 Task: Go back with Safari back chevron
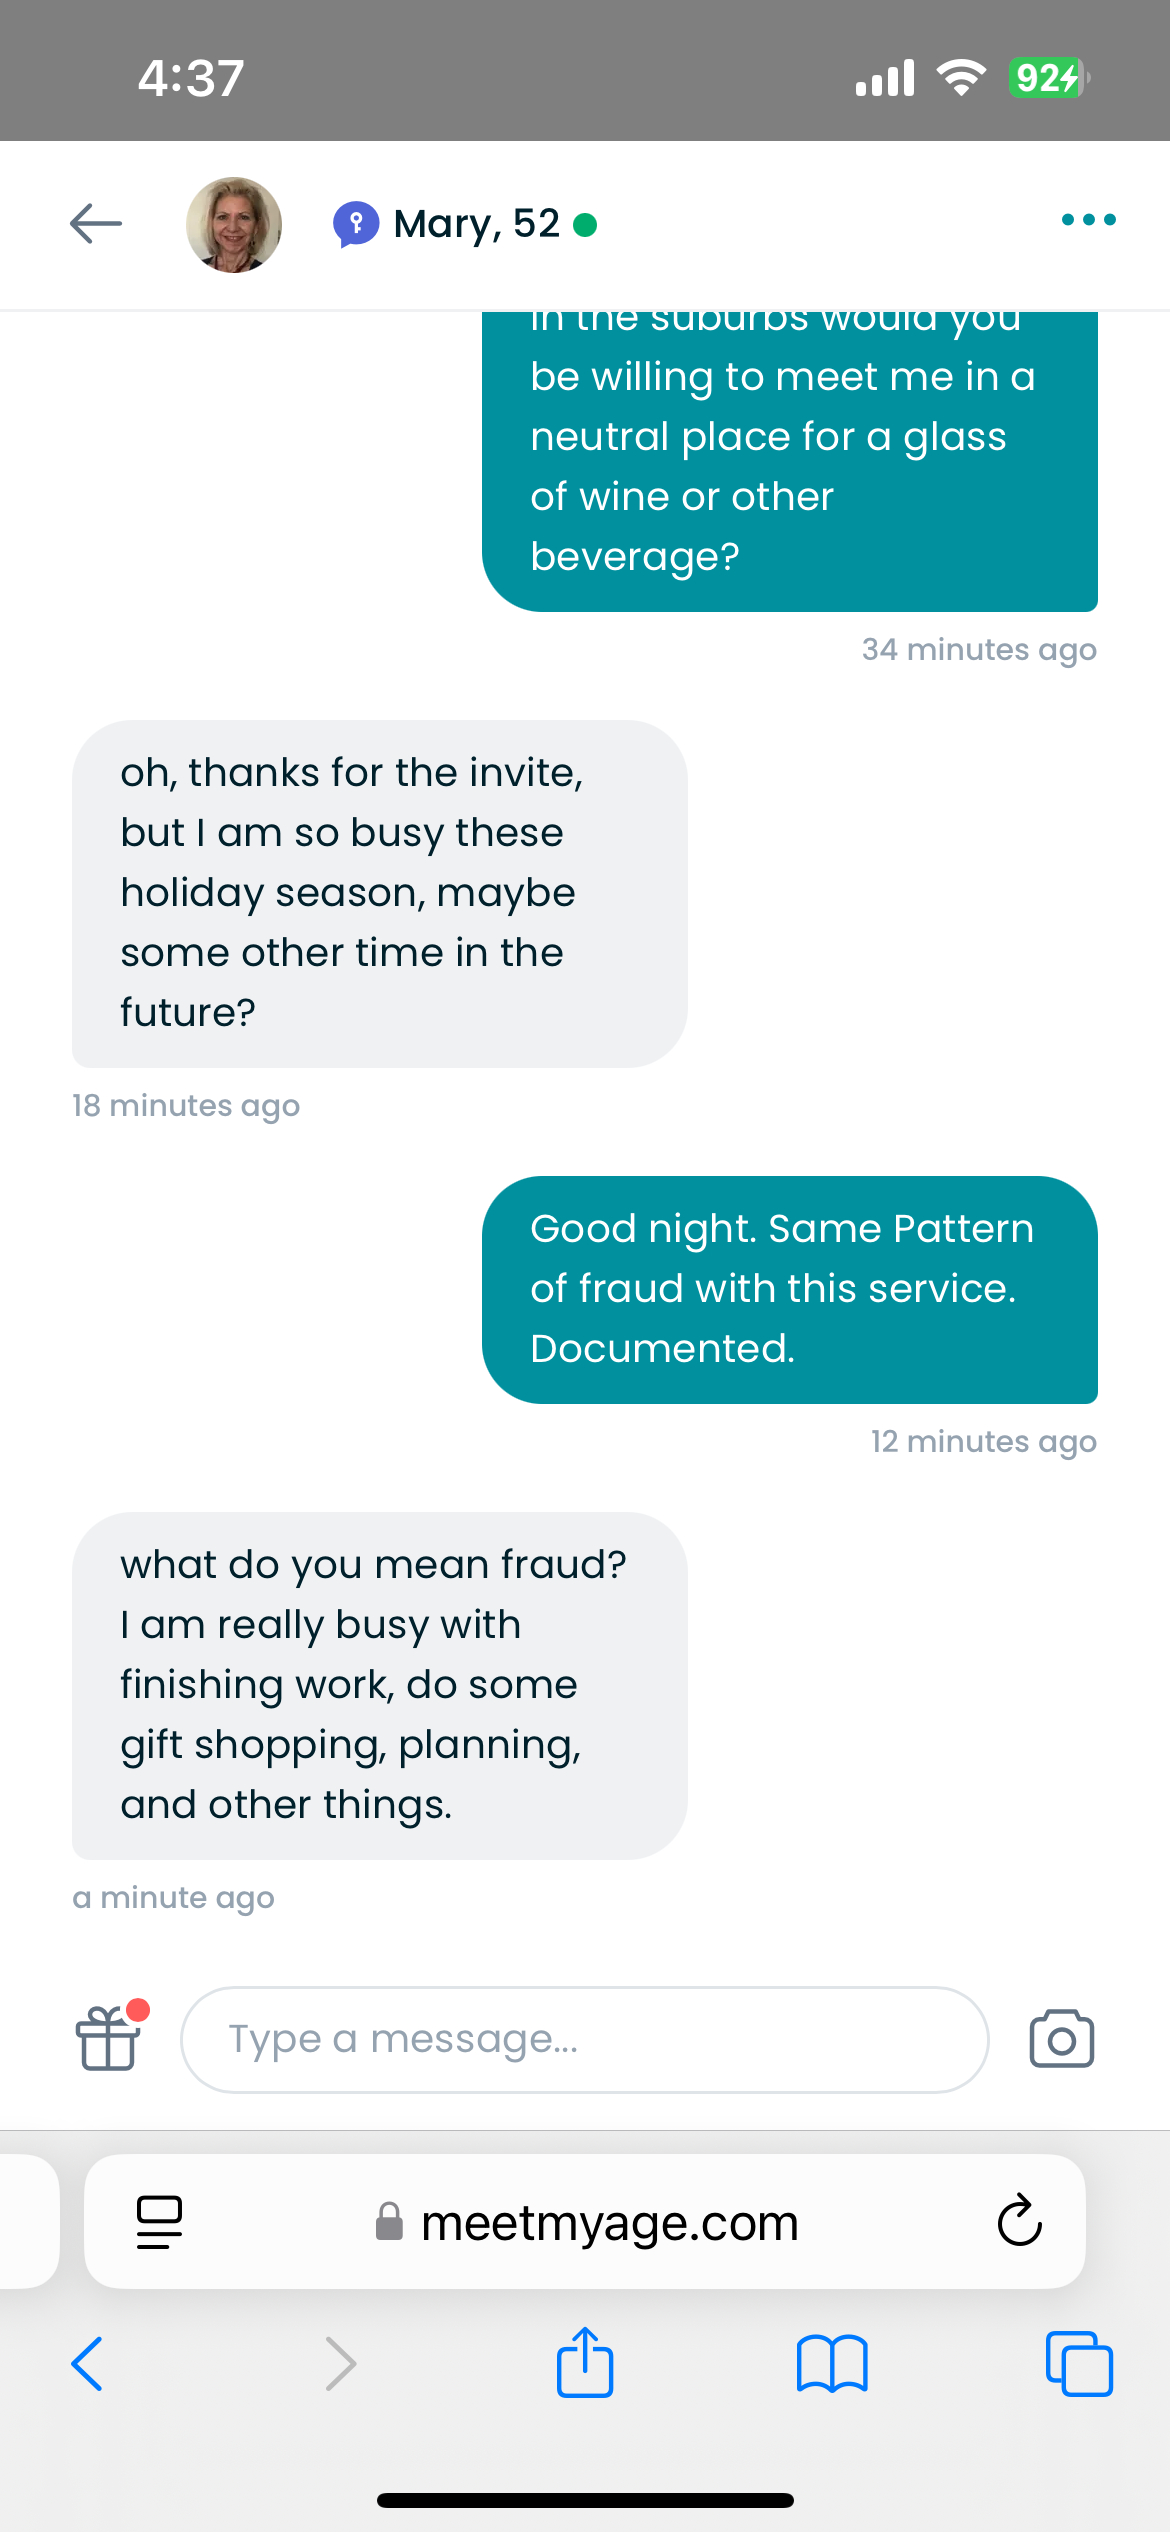[x=88, y=2364]
